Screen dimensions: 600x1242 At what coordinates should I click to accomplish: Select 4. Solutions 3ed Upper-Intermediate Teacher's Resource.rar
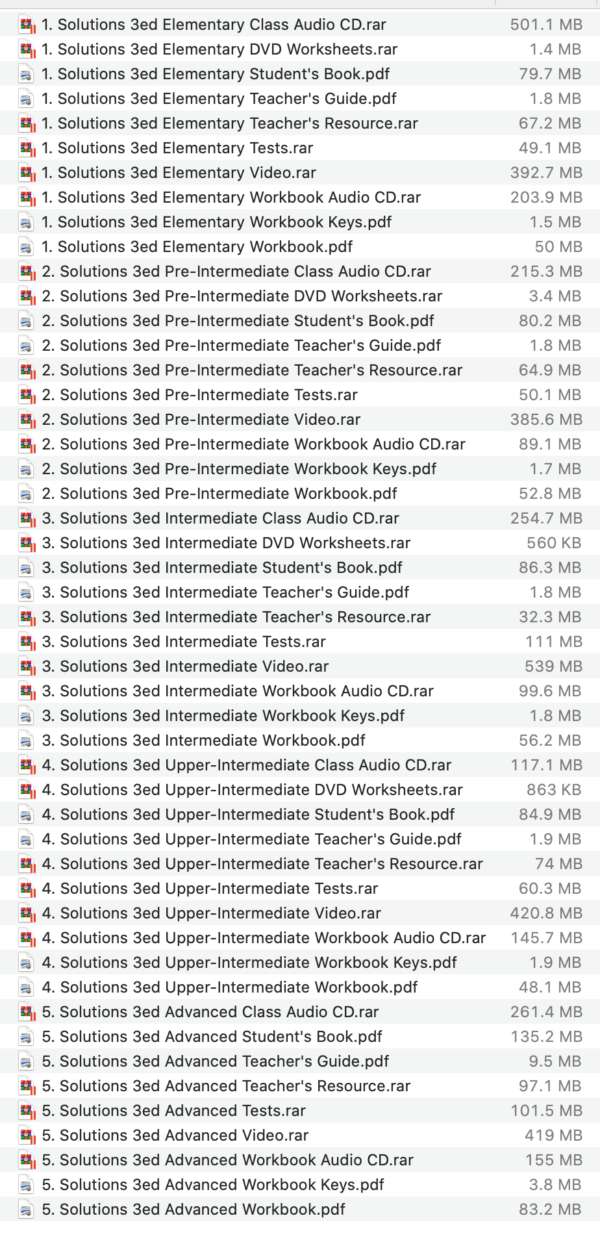[262, 863]
